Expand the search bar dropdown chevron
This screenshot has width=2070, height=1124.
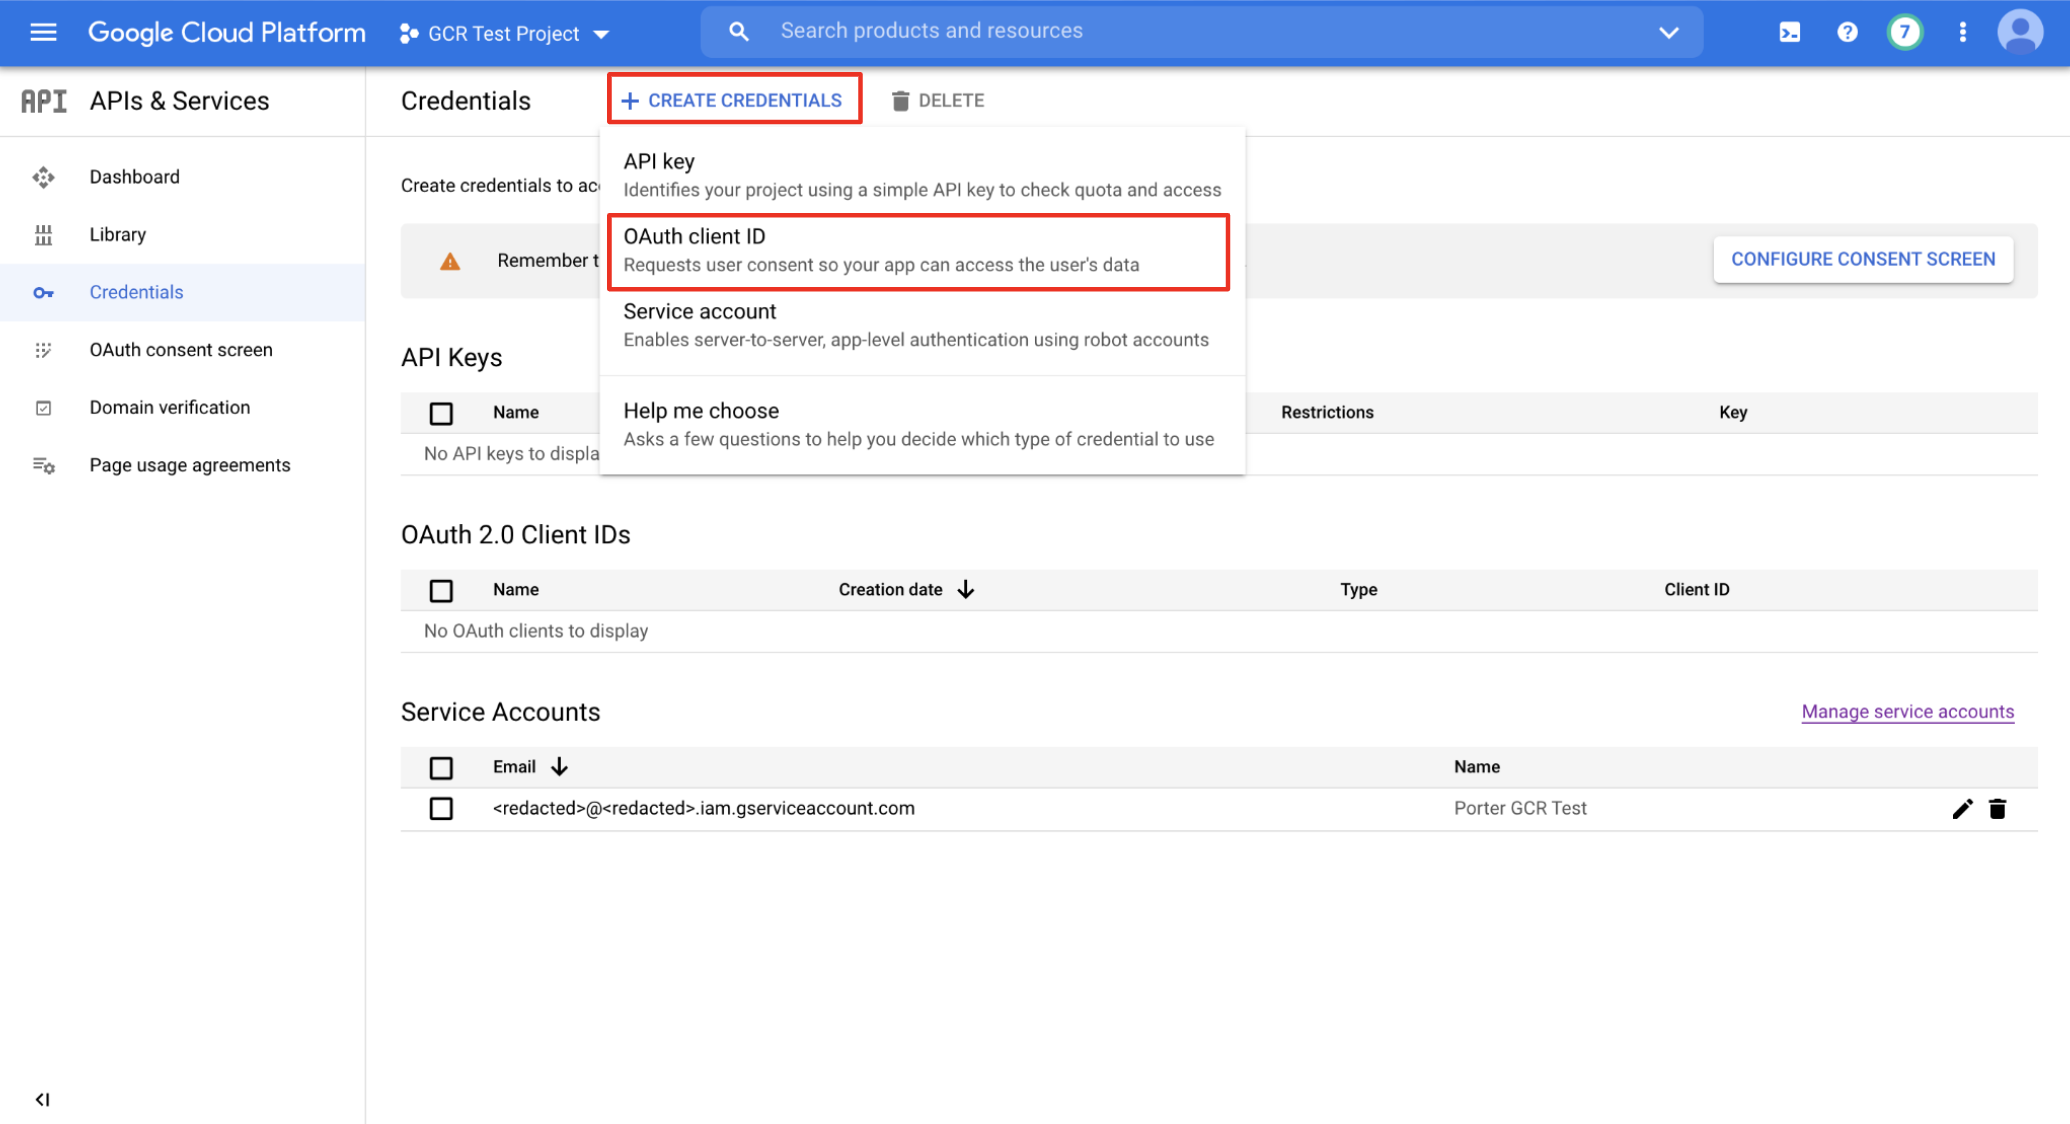pos(1668,32)
